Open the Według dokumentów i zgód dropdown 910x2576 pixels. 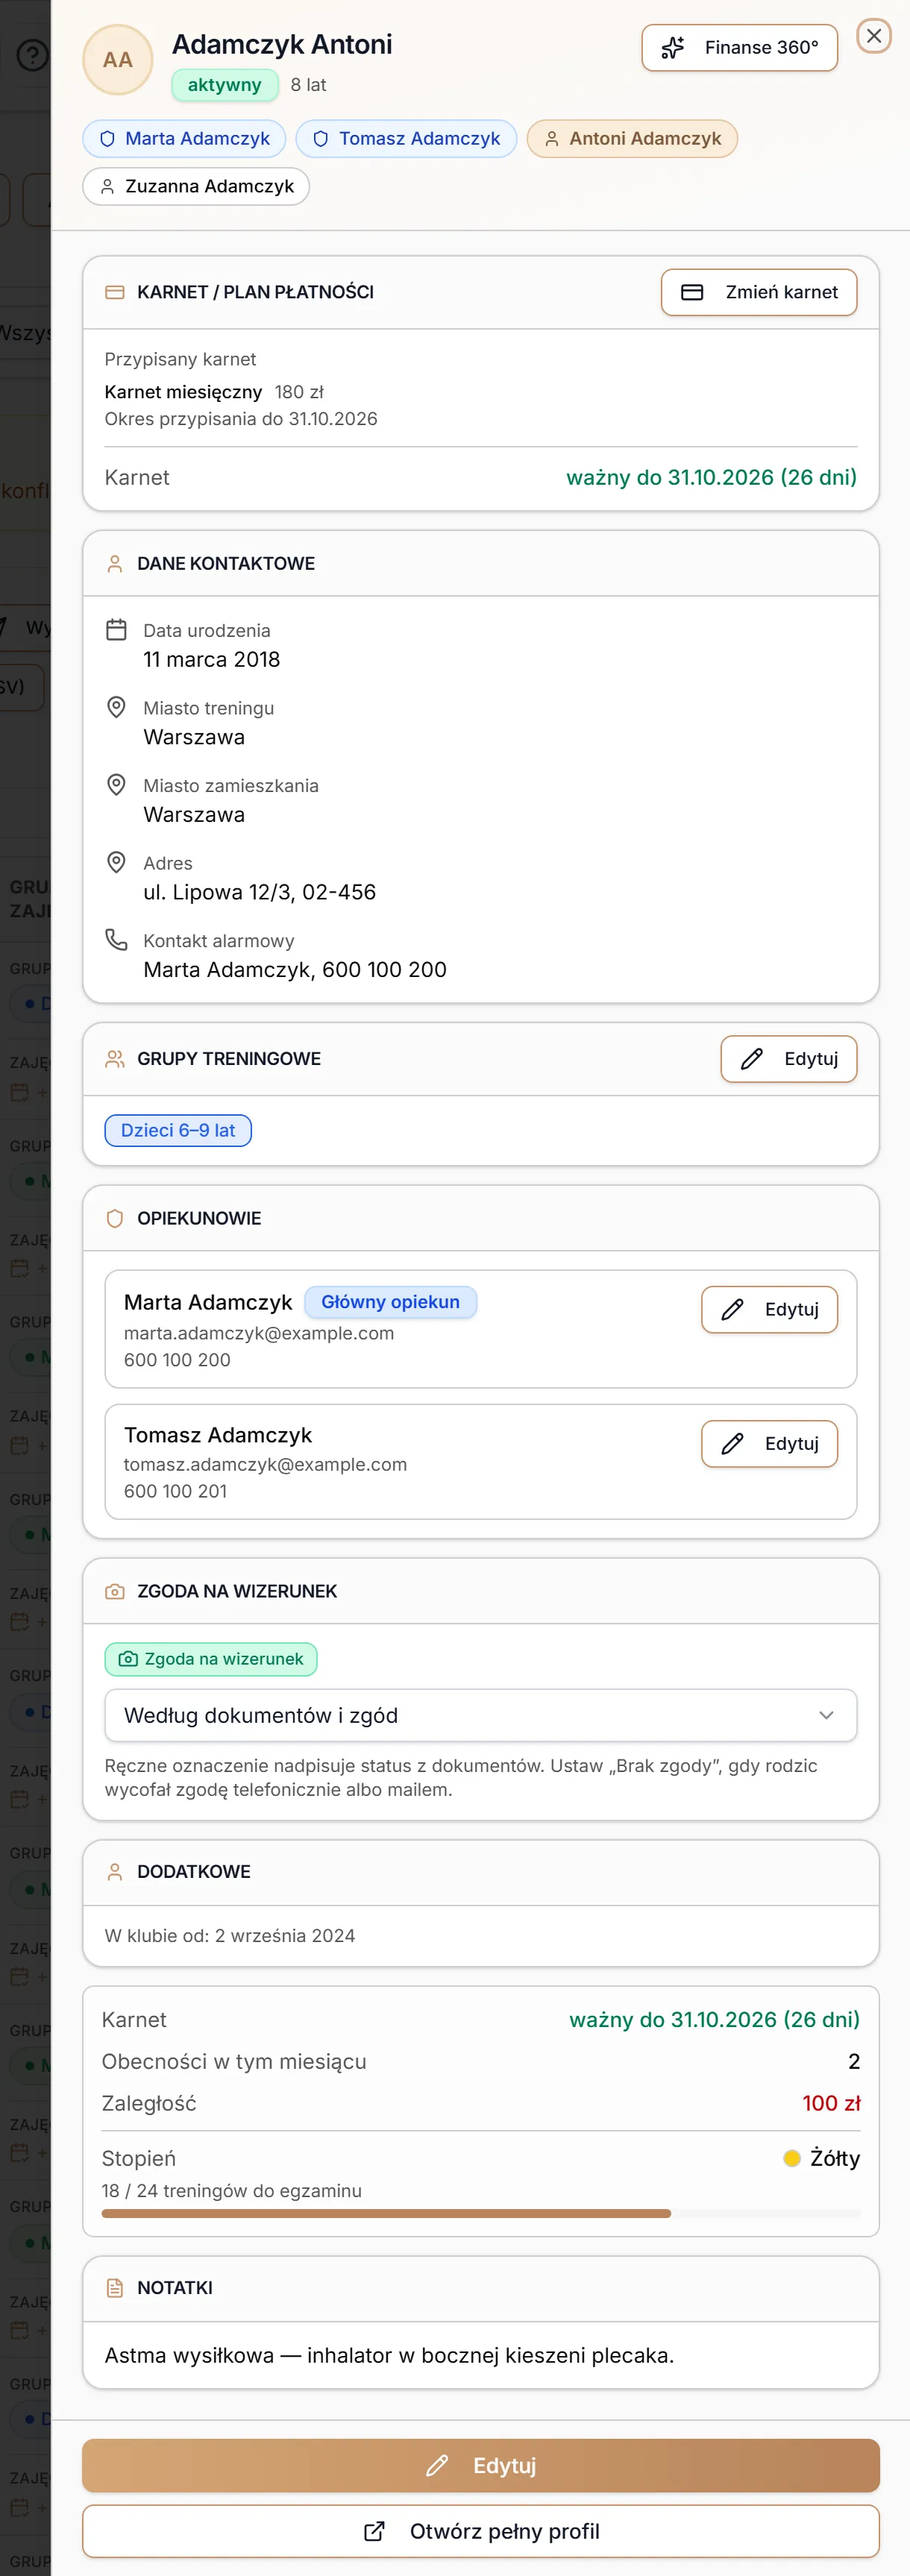pyautogui.click(x=481, y=1716)
